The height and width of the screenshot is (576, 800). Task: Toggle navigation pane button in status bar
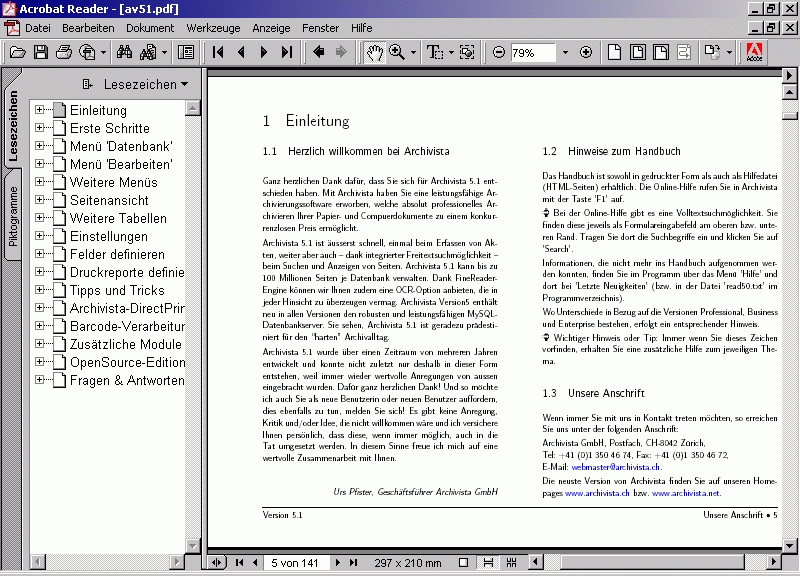pos(217,562)
